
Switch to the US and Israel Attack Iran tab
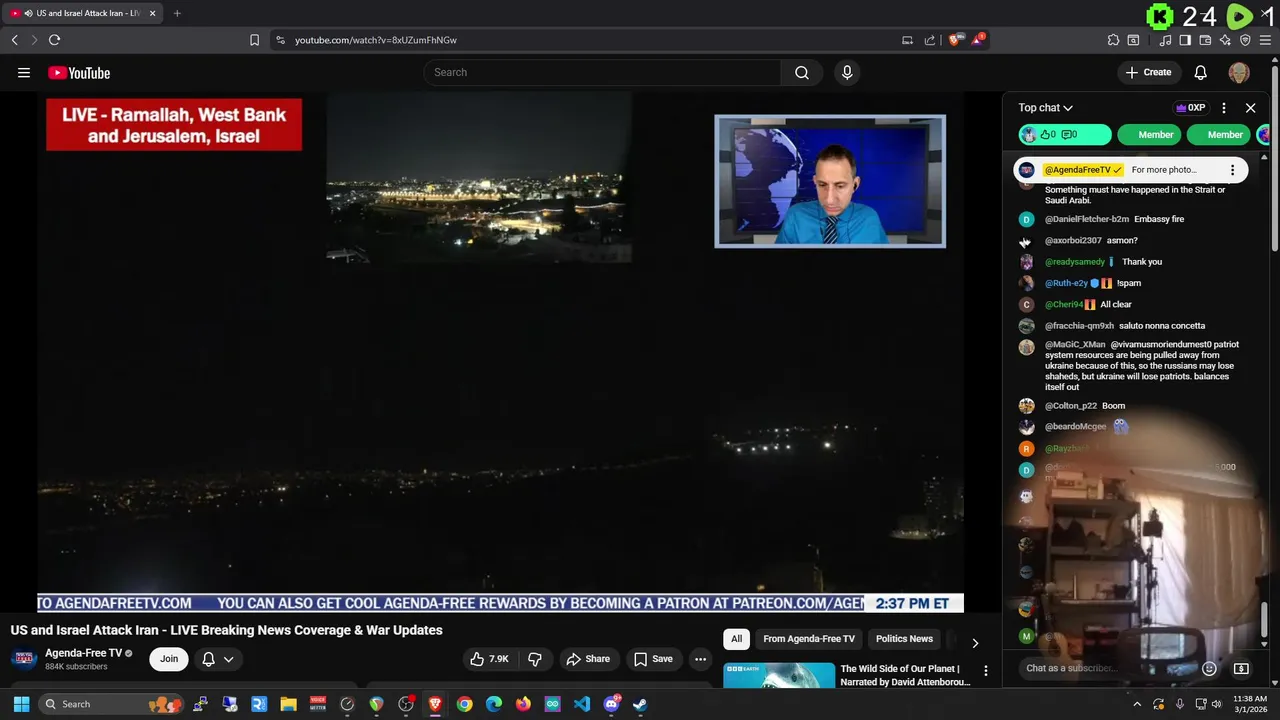click(82, 13)
